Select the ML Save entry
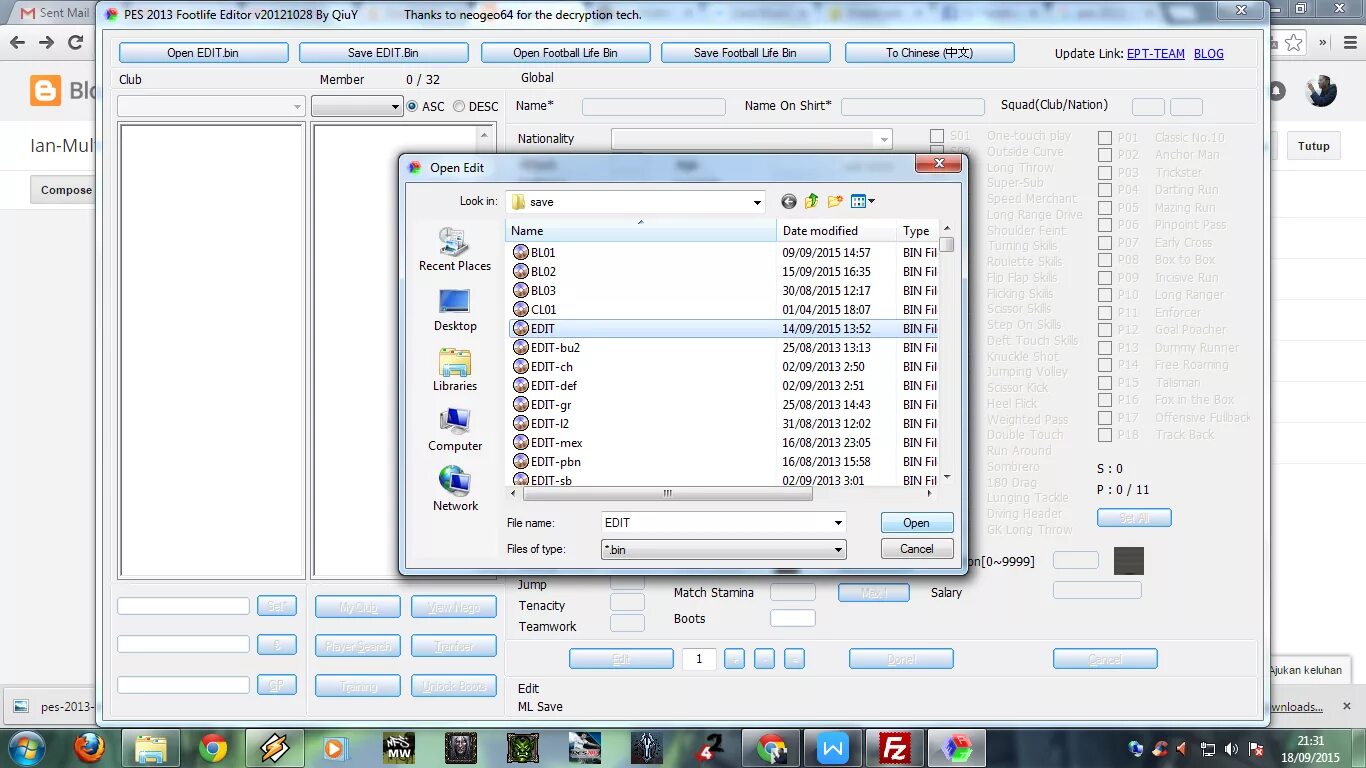Viewport: 1366px width, 768px height. point(540,707)
